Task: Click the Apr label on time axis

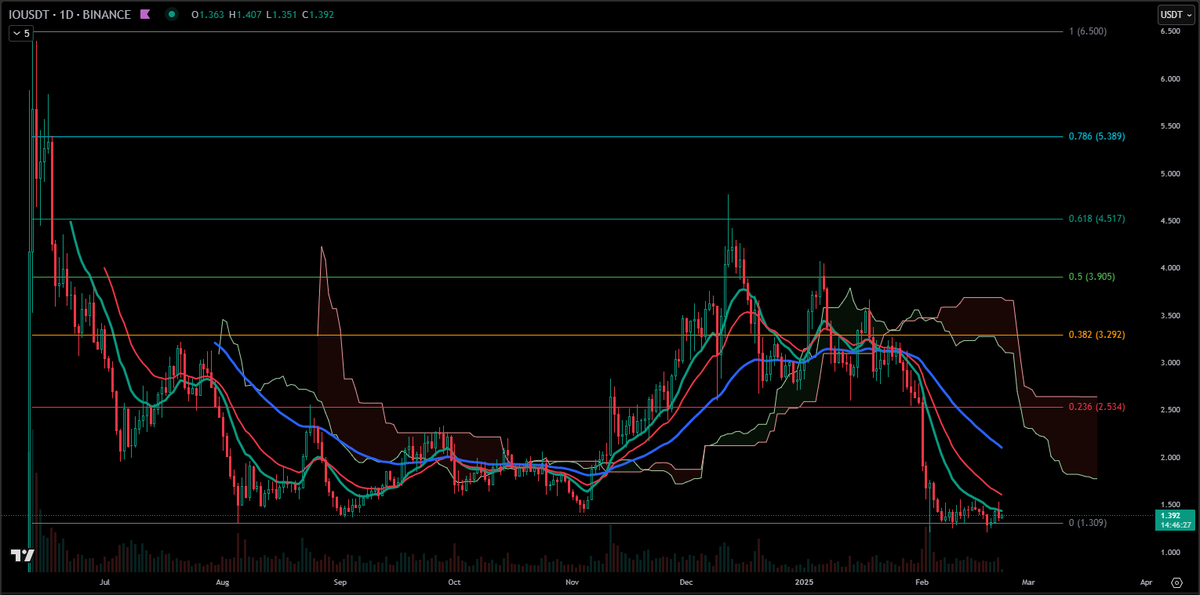Action: click(x=1146, y=580)
